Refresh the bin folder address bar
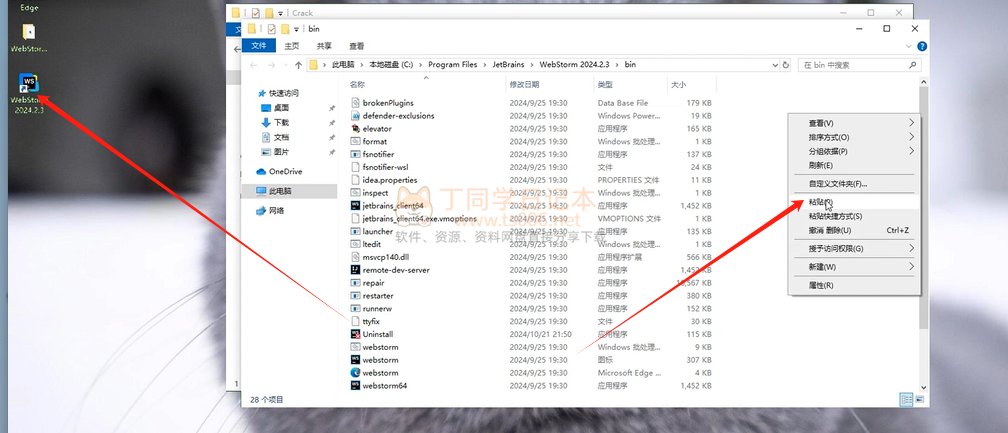This screenshot has height=433, width=1008. tap(785, 65)
